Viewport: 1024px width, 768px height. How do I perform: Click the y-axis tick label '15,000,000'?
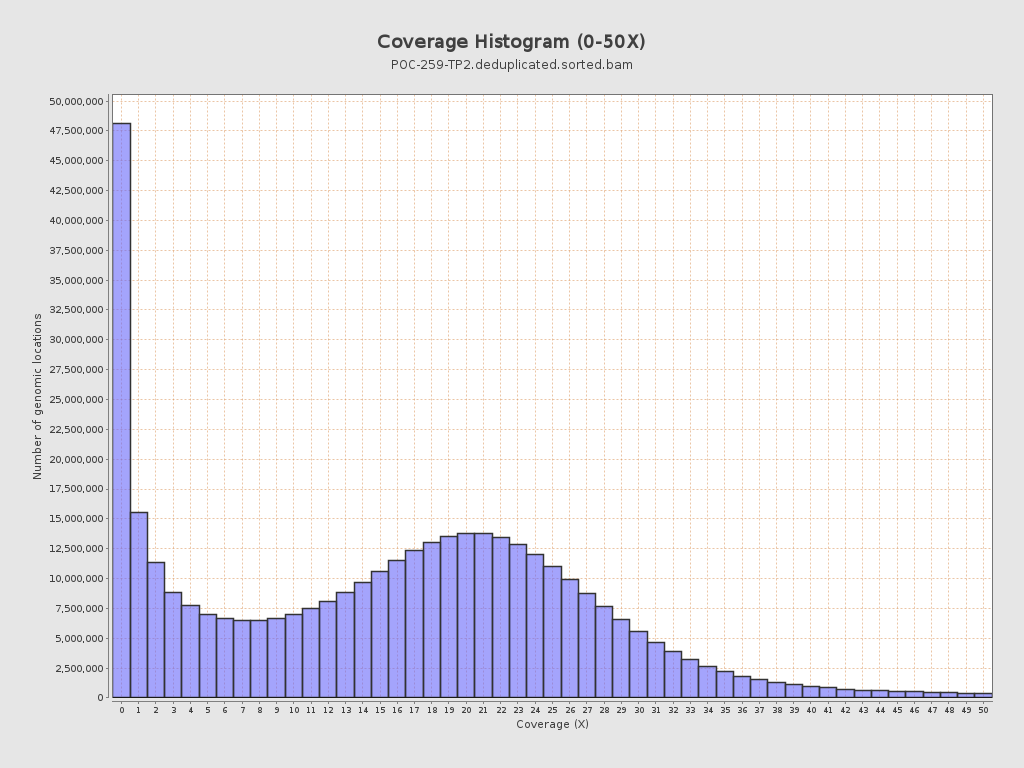[x=76, y=519]
